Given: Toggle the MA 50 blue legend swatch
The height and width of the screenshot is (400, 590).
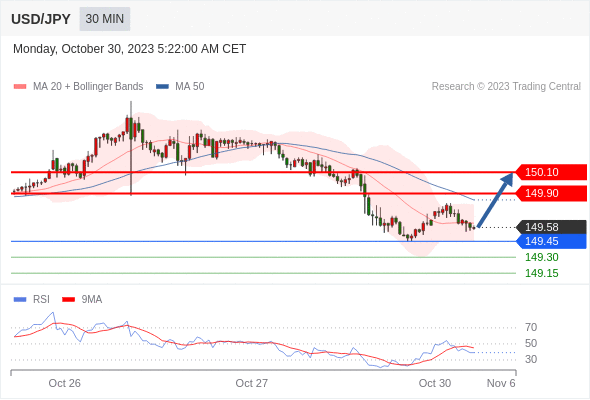Looking at the screenshot, I should click(x=162, y=87).
